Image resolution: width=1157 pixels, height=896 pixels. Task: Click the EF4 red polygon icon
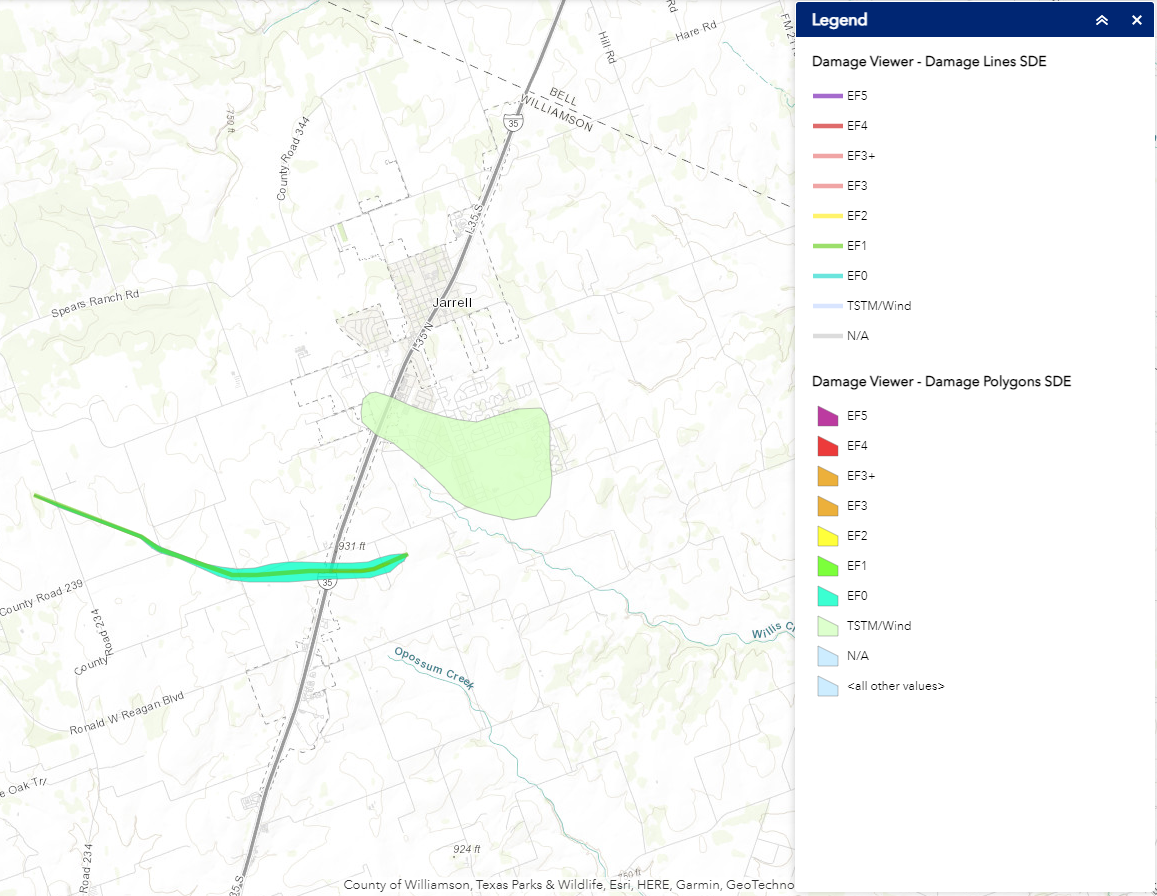point(828,446)
